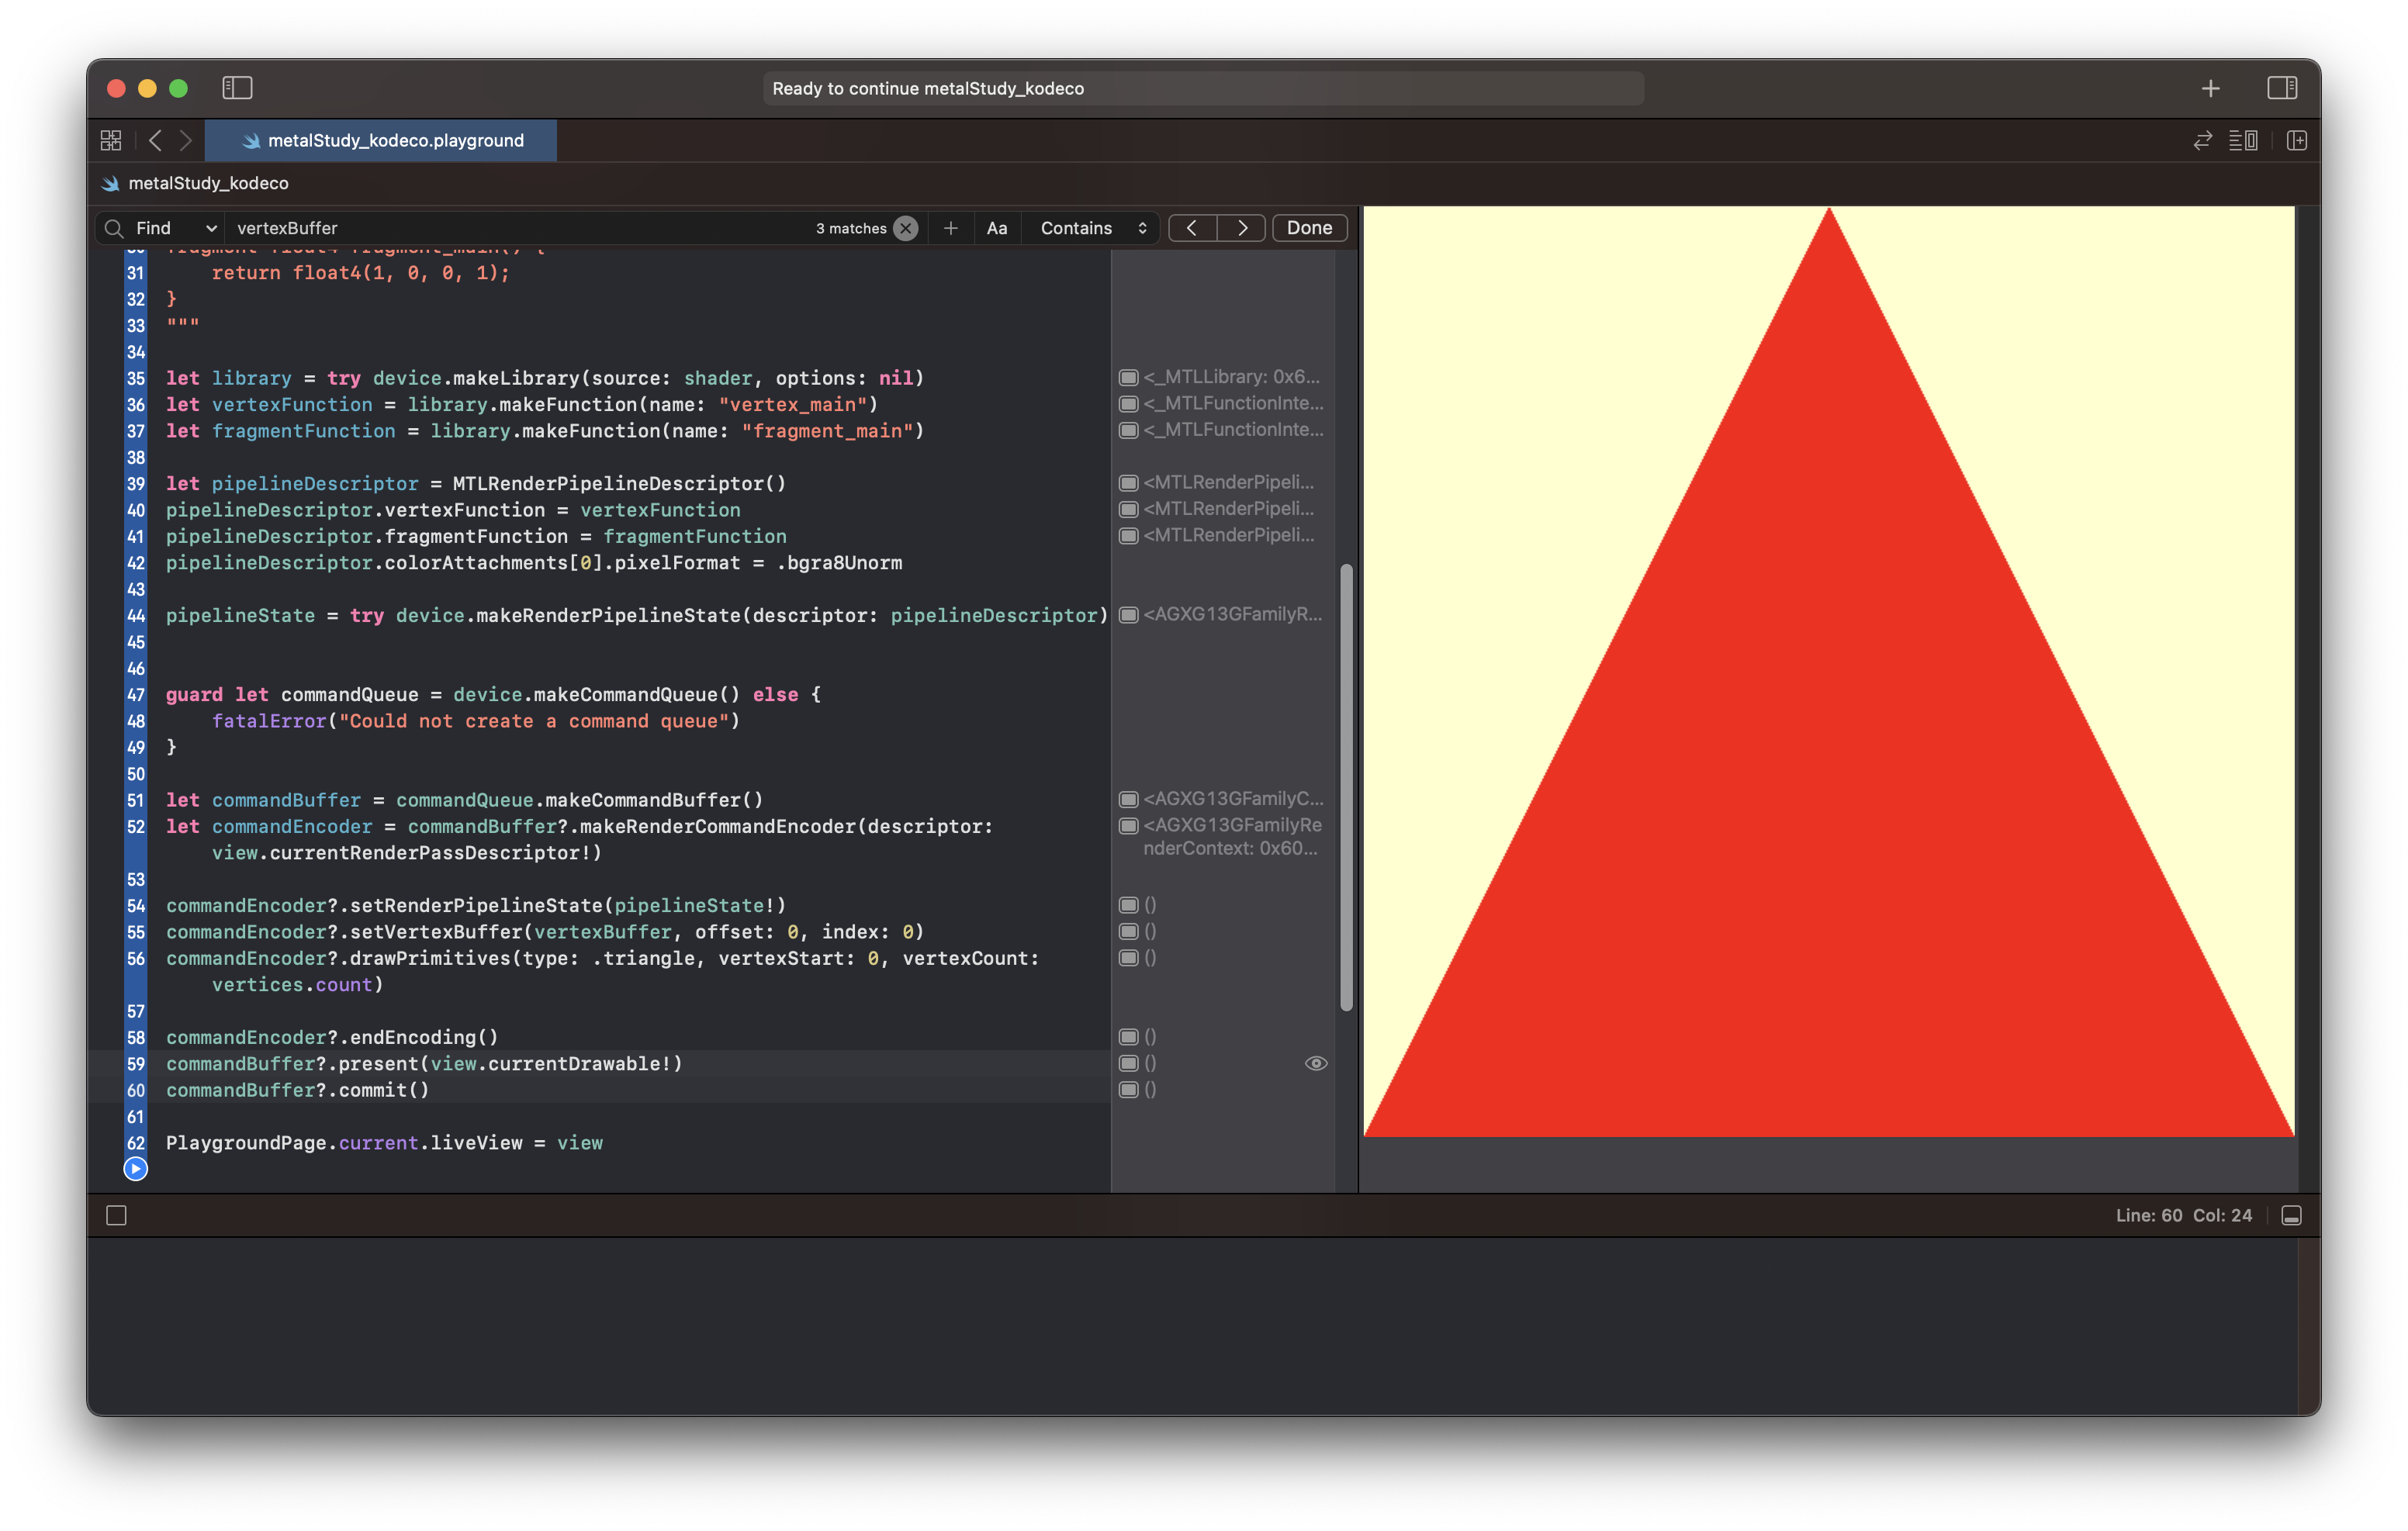The width and height of the screenshot is (2408, 1531).
Task: Click the add editor on right icon
Action: [2296, 141]
